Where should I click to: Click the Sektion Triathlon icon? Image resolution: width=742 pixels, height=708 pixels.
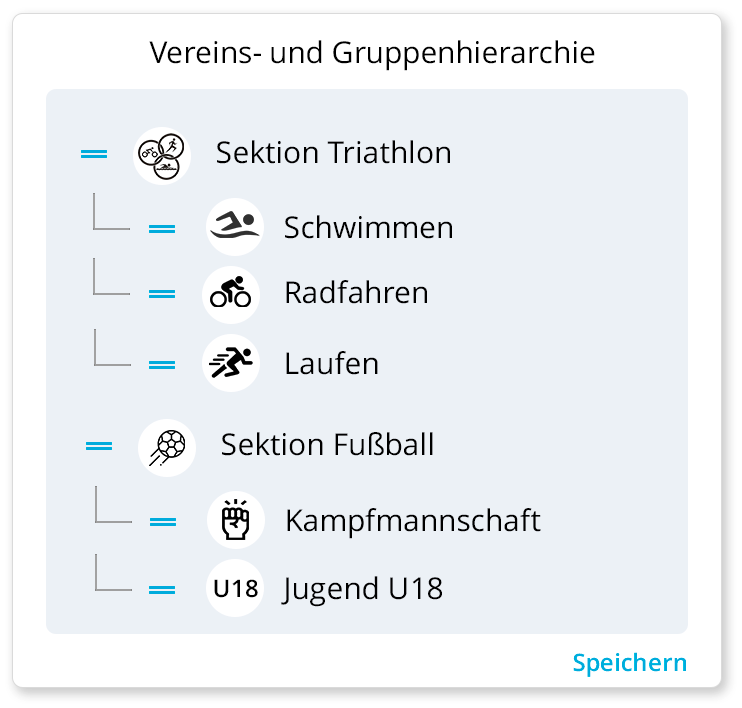tap(162, 154)
